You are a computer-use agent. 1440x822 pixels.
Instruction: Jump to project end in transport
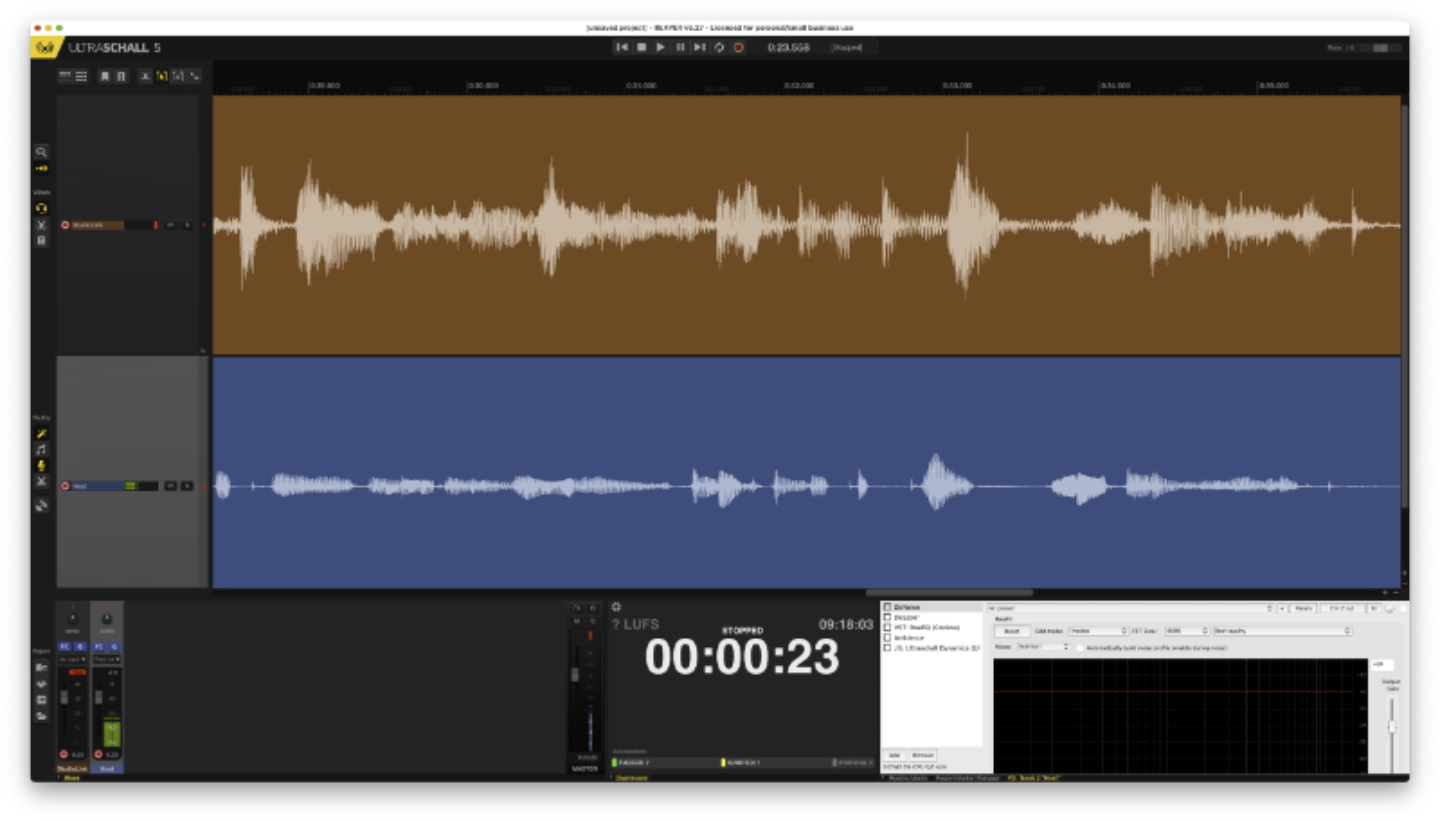pyautogui.click(x=699, y=47)
